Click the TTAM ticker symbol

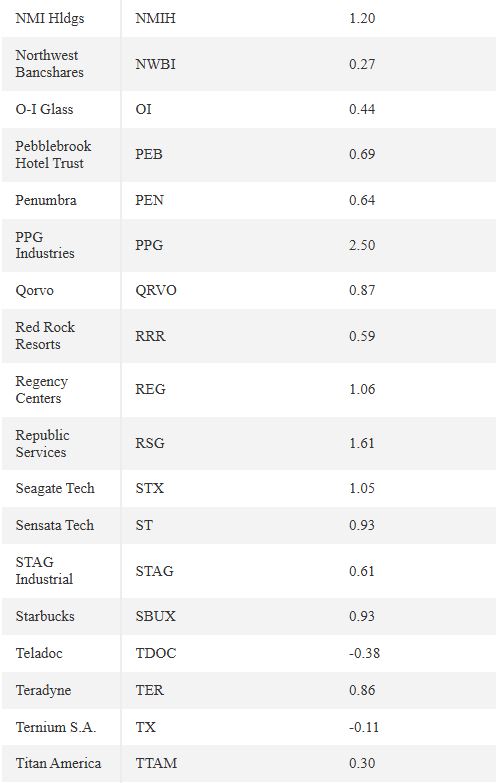156,763
